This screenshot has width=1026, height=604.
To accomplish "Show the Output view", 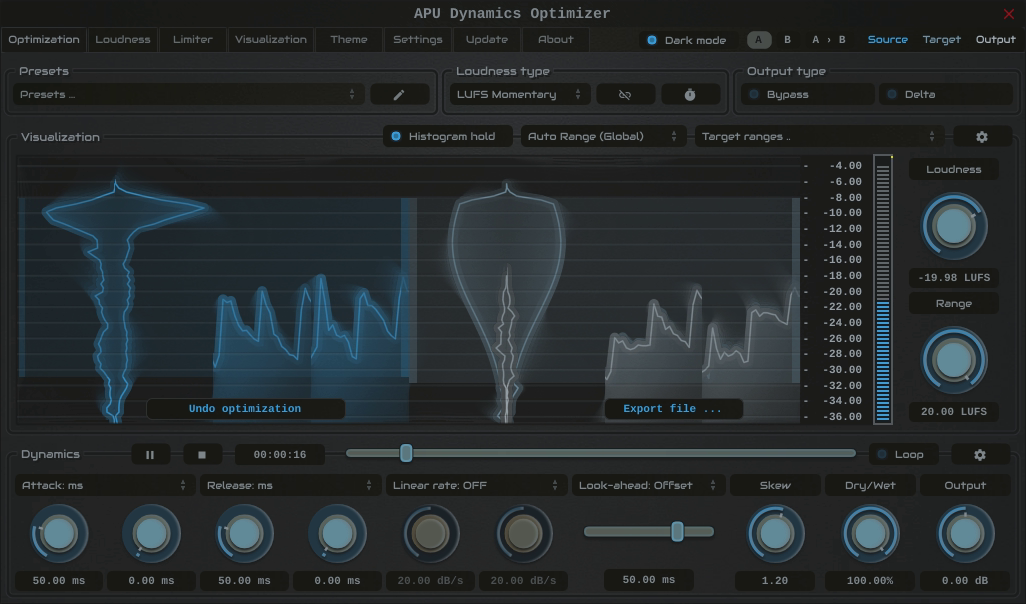I will pos(995,40).
